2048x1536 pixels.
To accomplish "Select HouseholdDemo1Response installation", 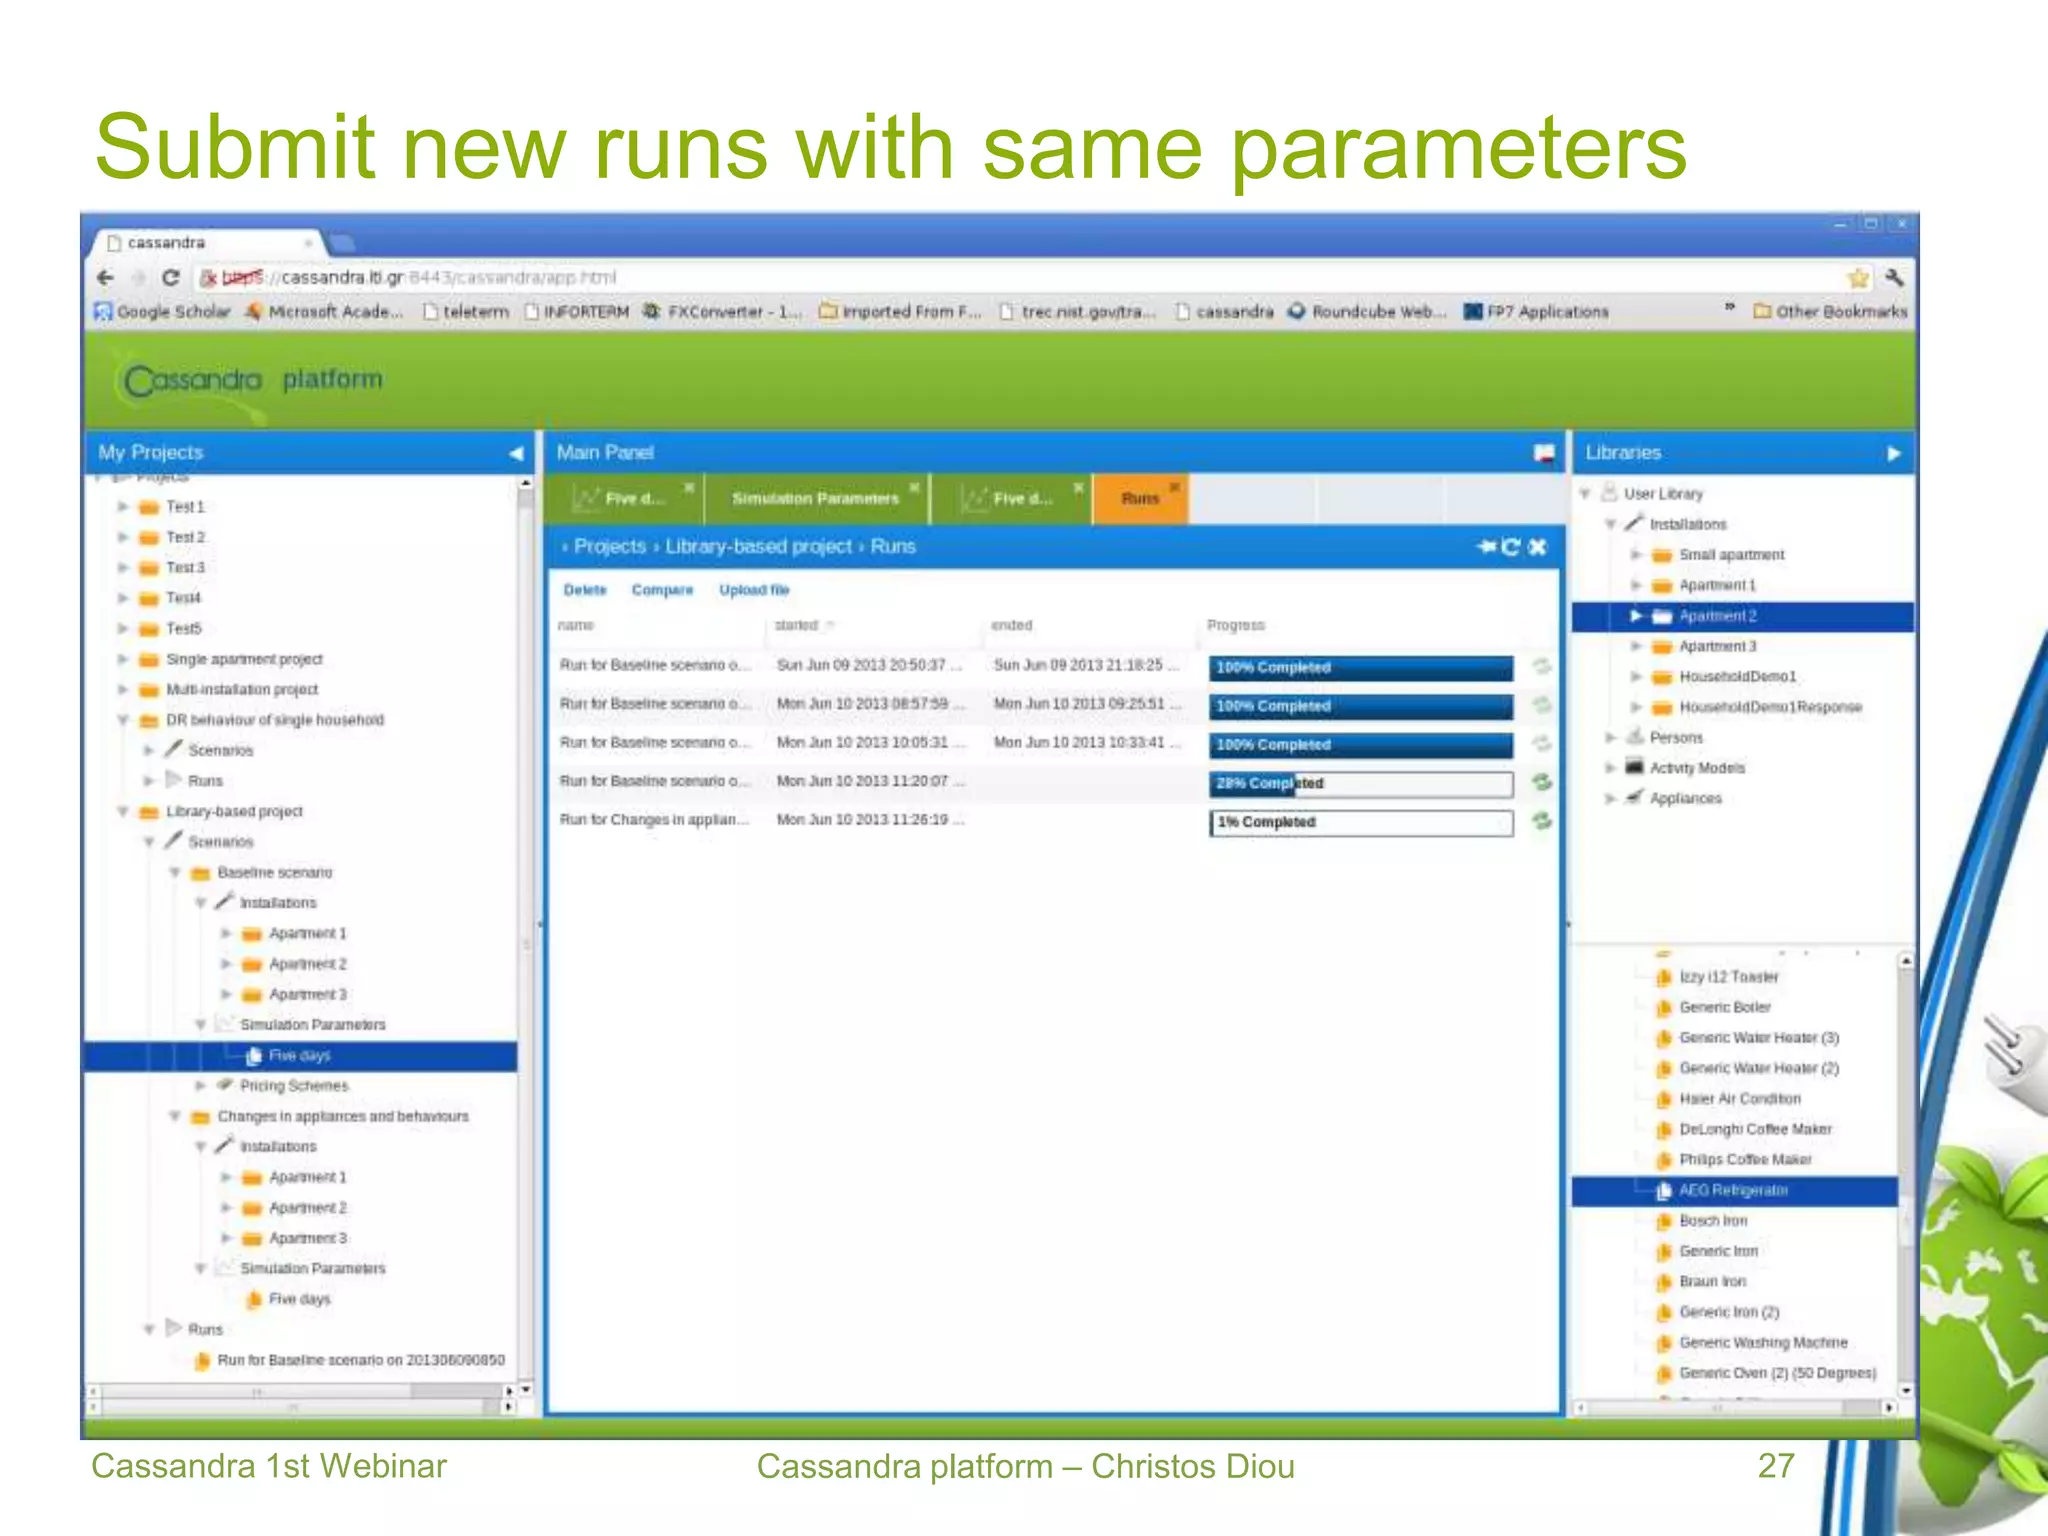I will pos(1770,707).
